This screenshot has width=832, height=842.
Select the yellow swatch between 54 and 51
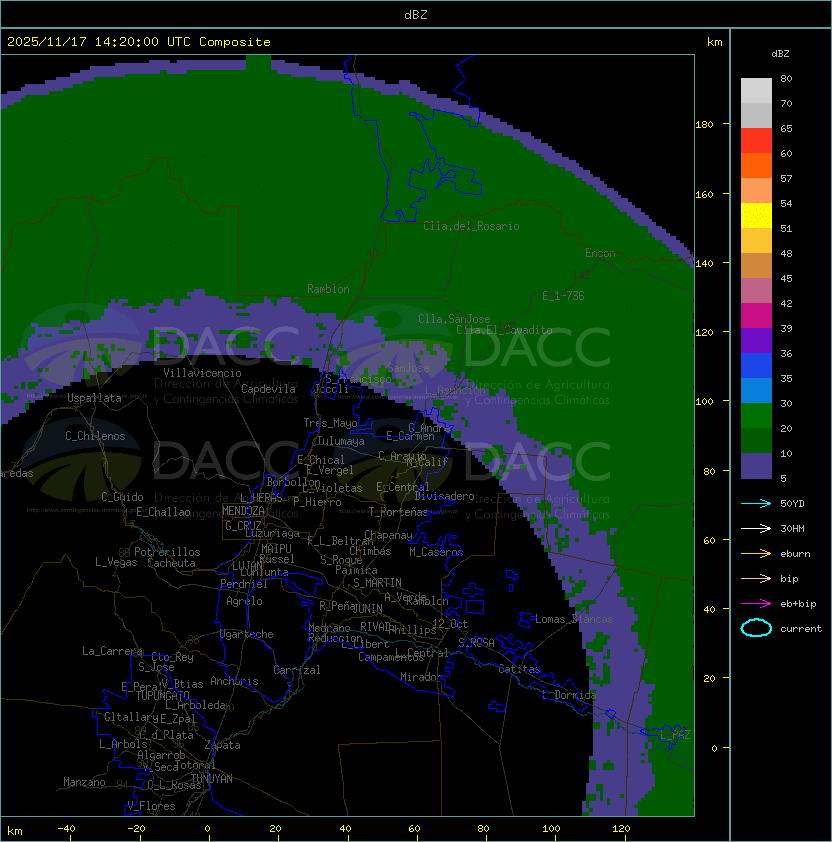(x=756, y=215)
